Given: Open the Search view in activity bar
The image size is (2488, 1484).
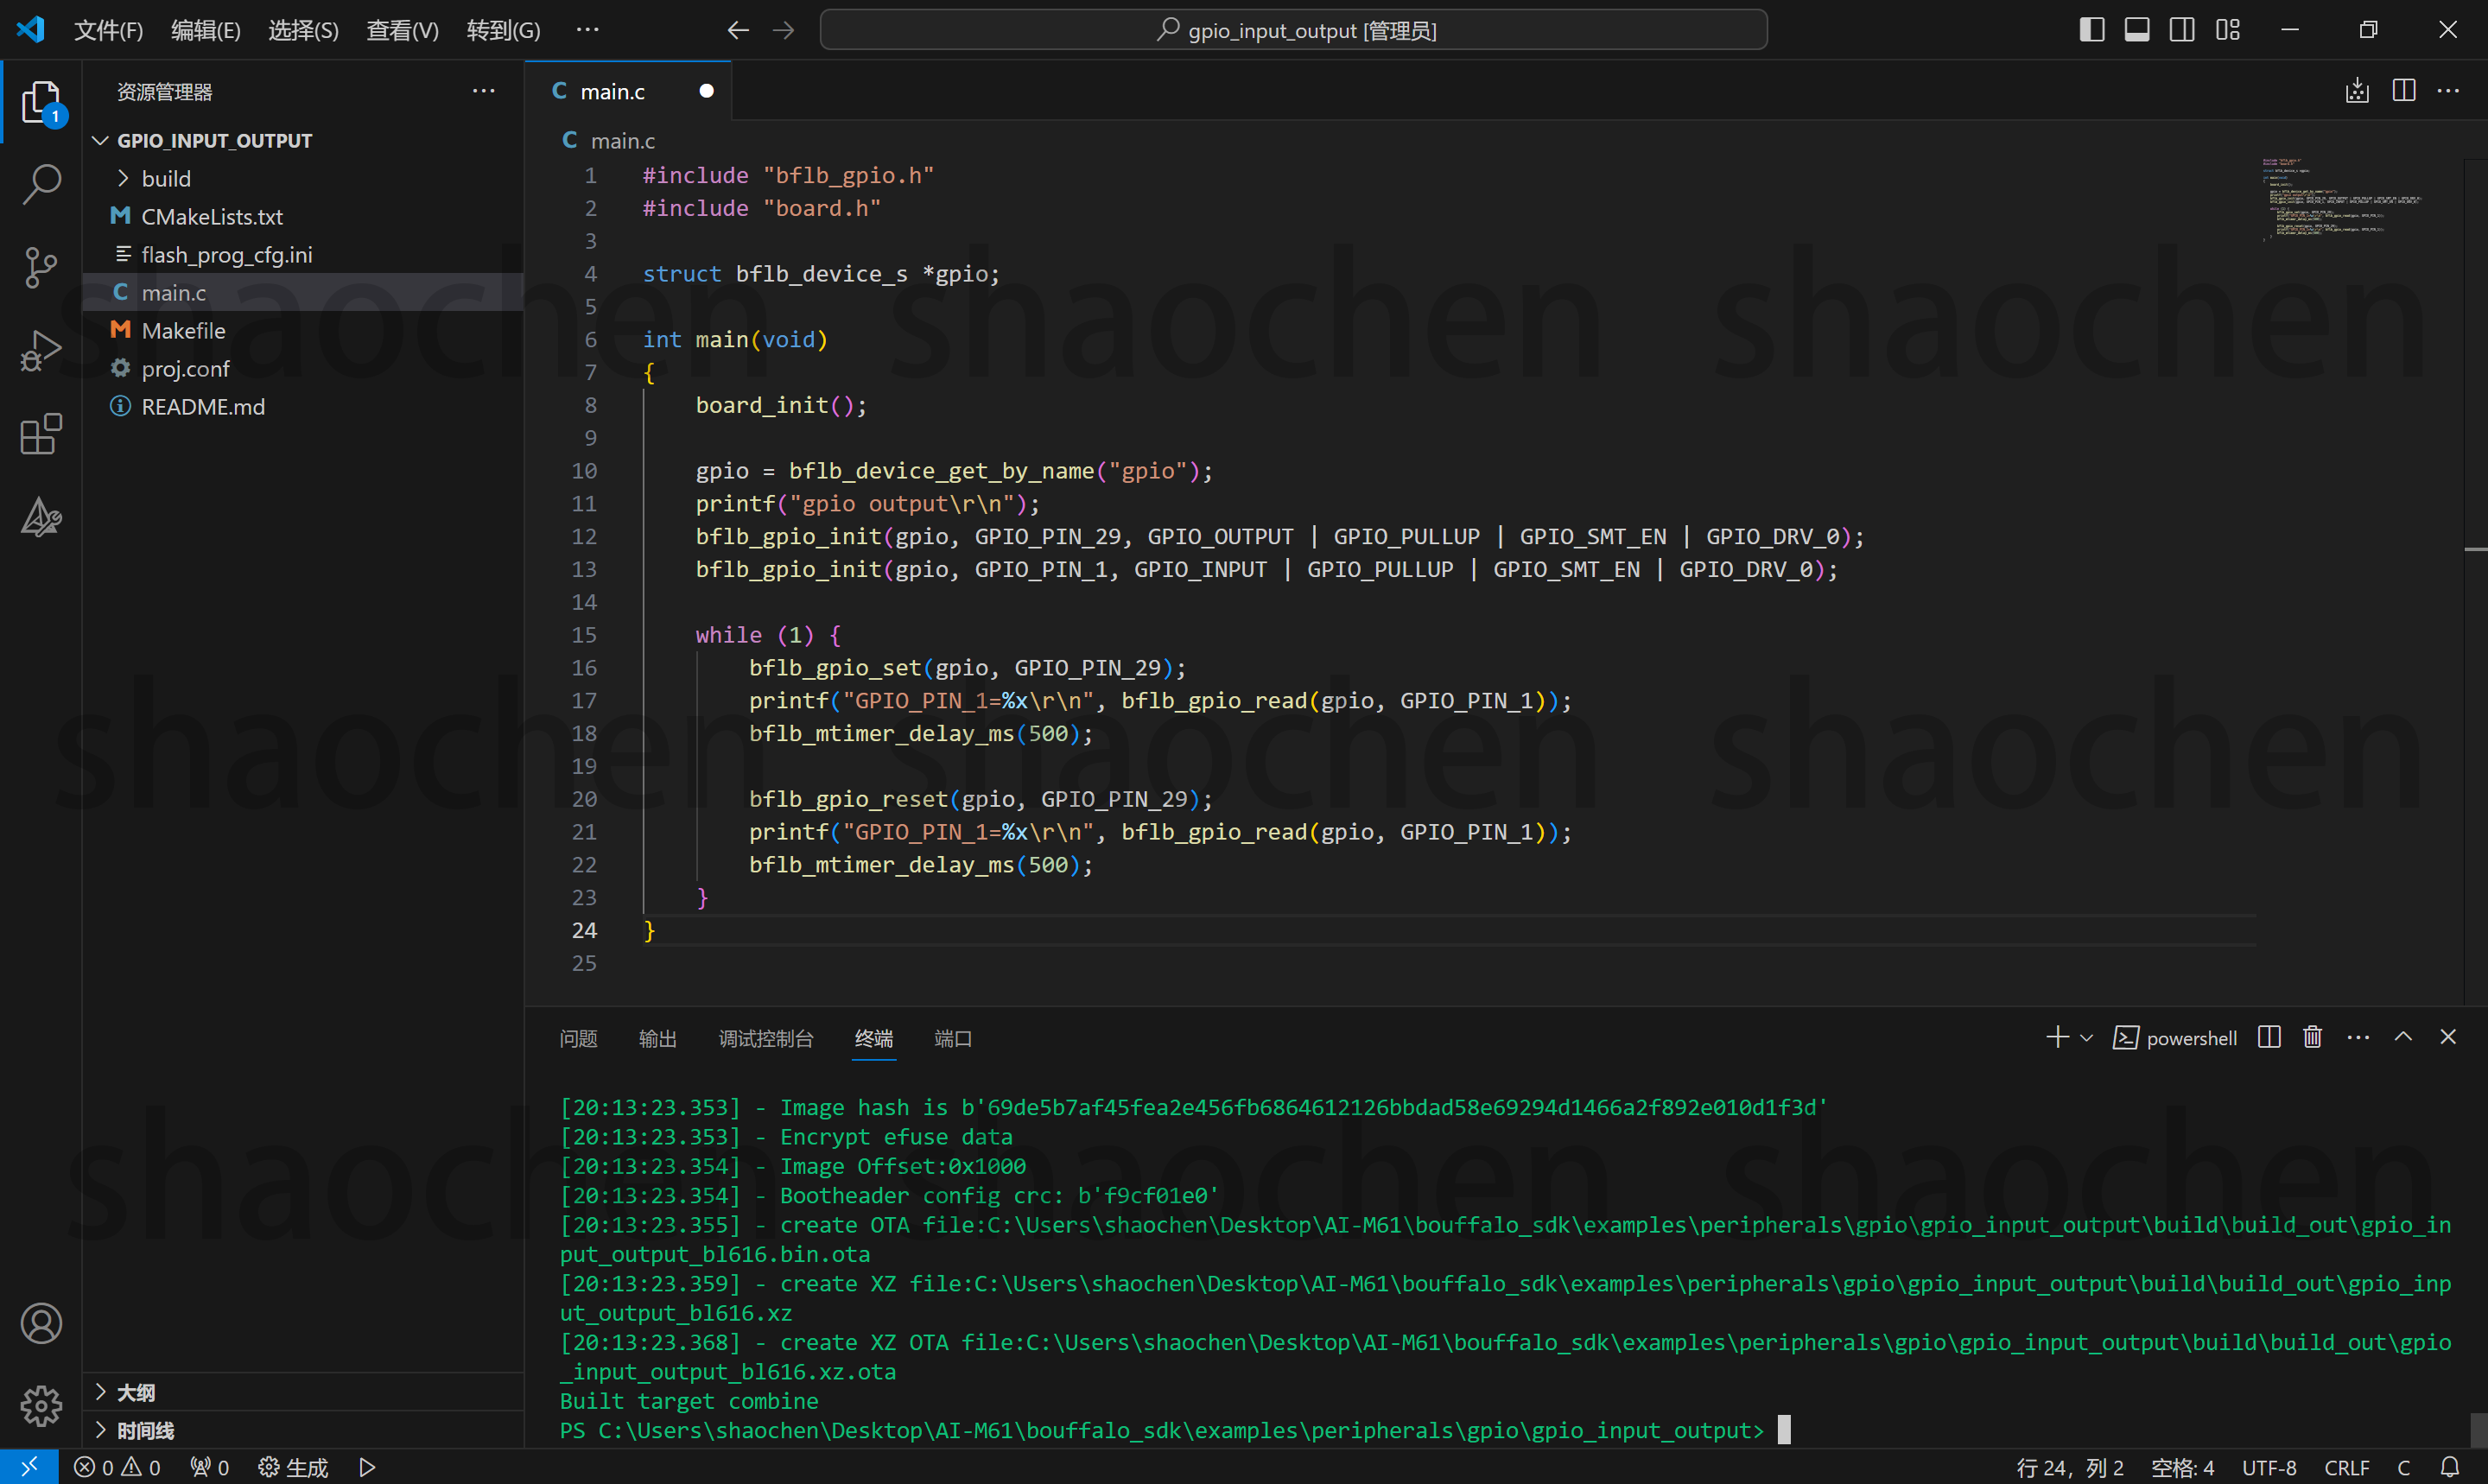Looking at the screenshot, I should pos(41,184).
